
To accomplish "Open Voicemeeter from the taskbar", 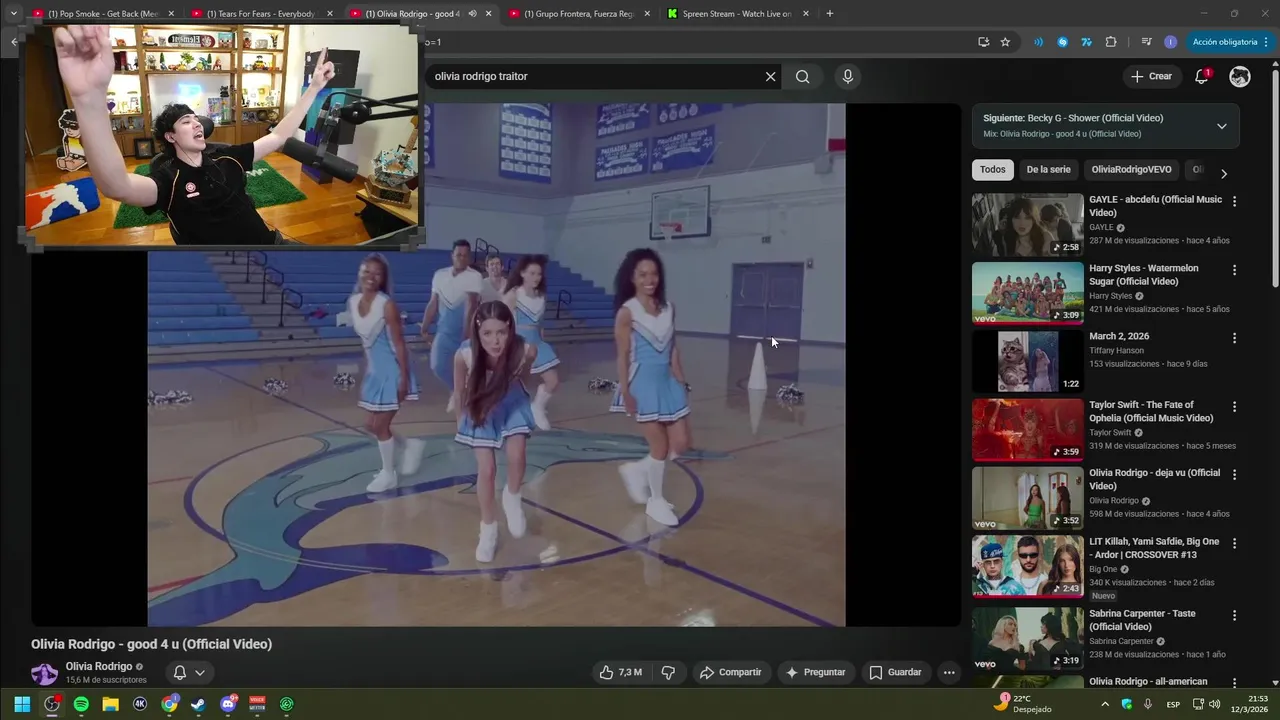I will (x=257, y=704).
